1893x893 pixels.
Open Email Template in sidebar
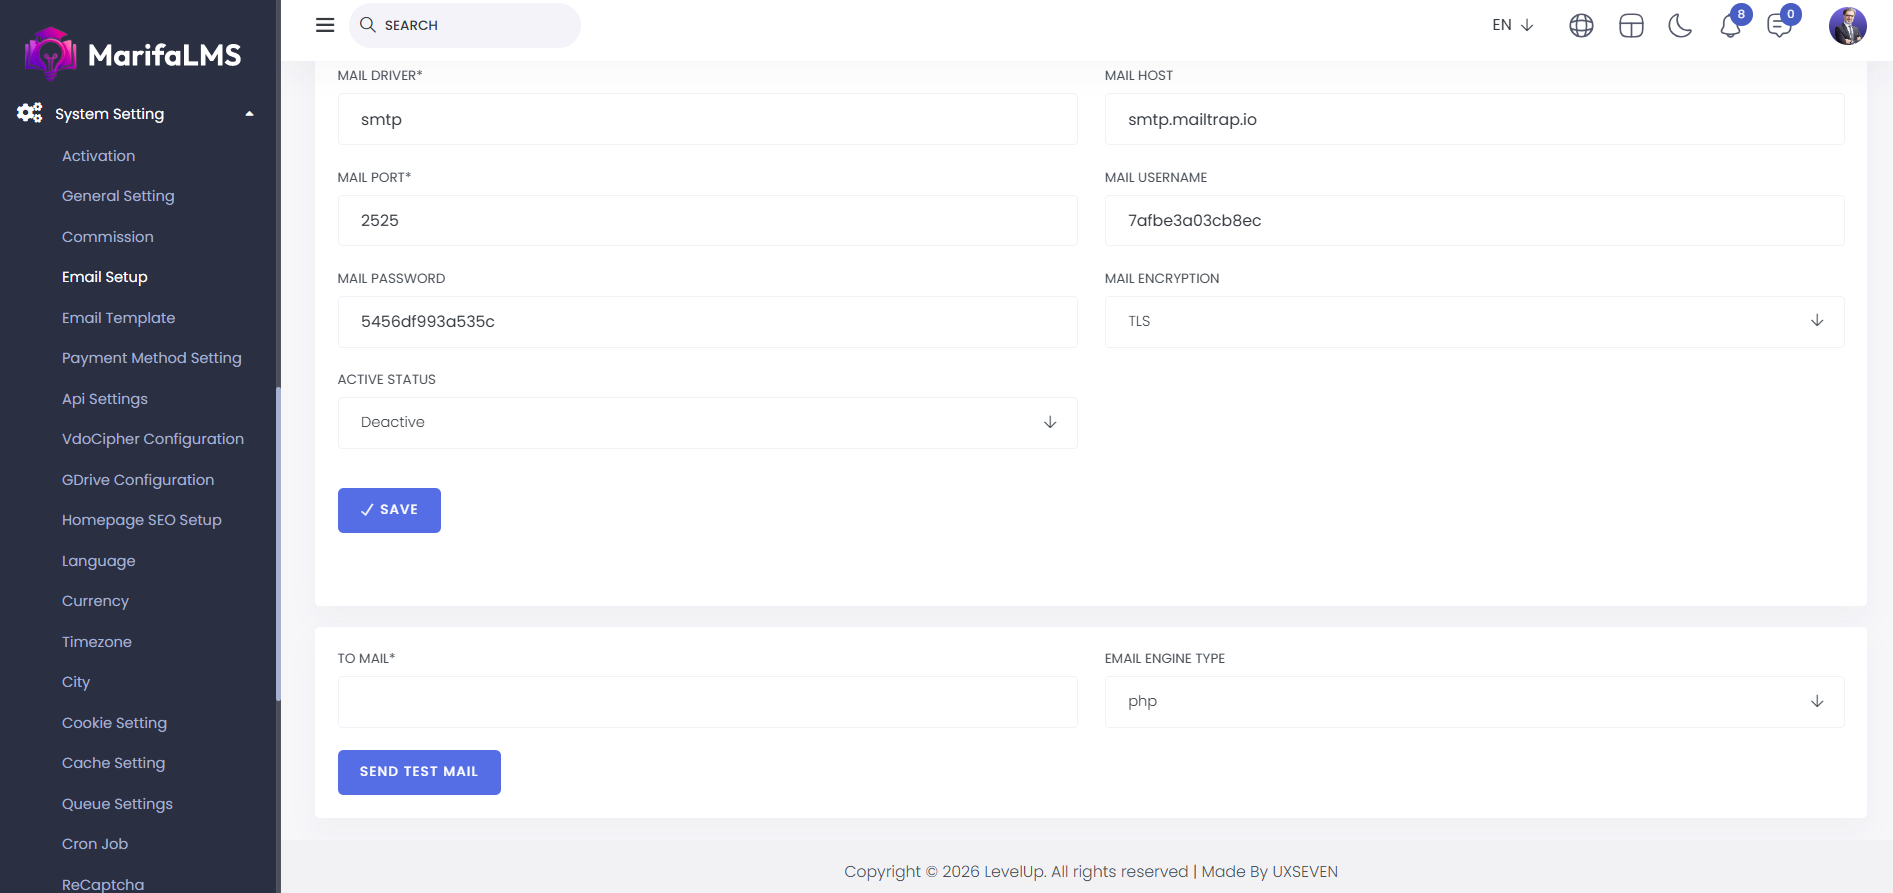[118, 318]
